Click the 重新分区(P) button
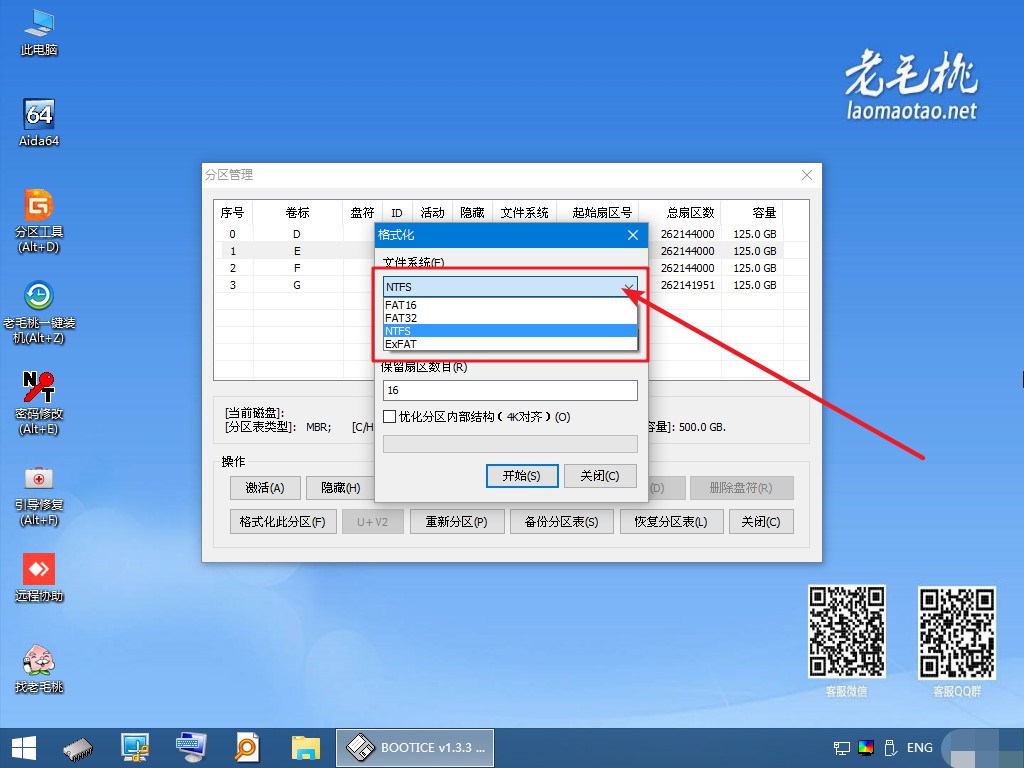Screen dimensions: 1024x768 pyautogui.click(x=456, y=522)
